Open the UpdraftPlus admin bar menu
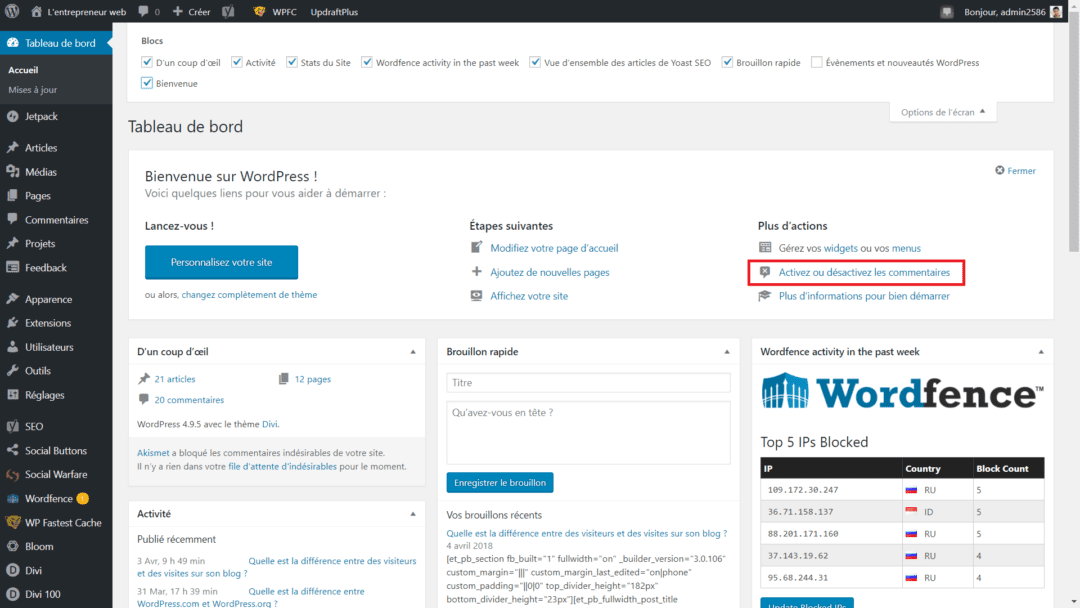Viewport: 1080px width, 608px height. tap(334, 12)
